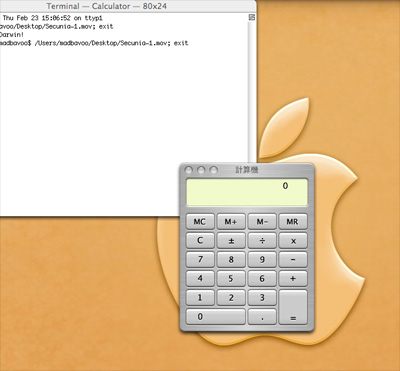Click the calculator's pale green display

tap(247, 192)
